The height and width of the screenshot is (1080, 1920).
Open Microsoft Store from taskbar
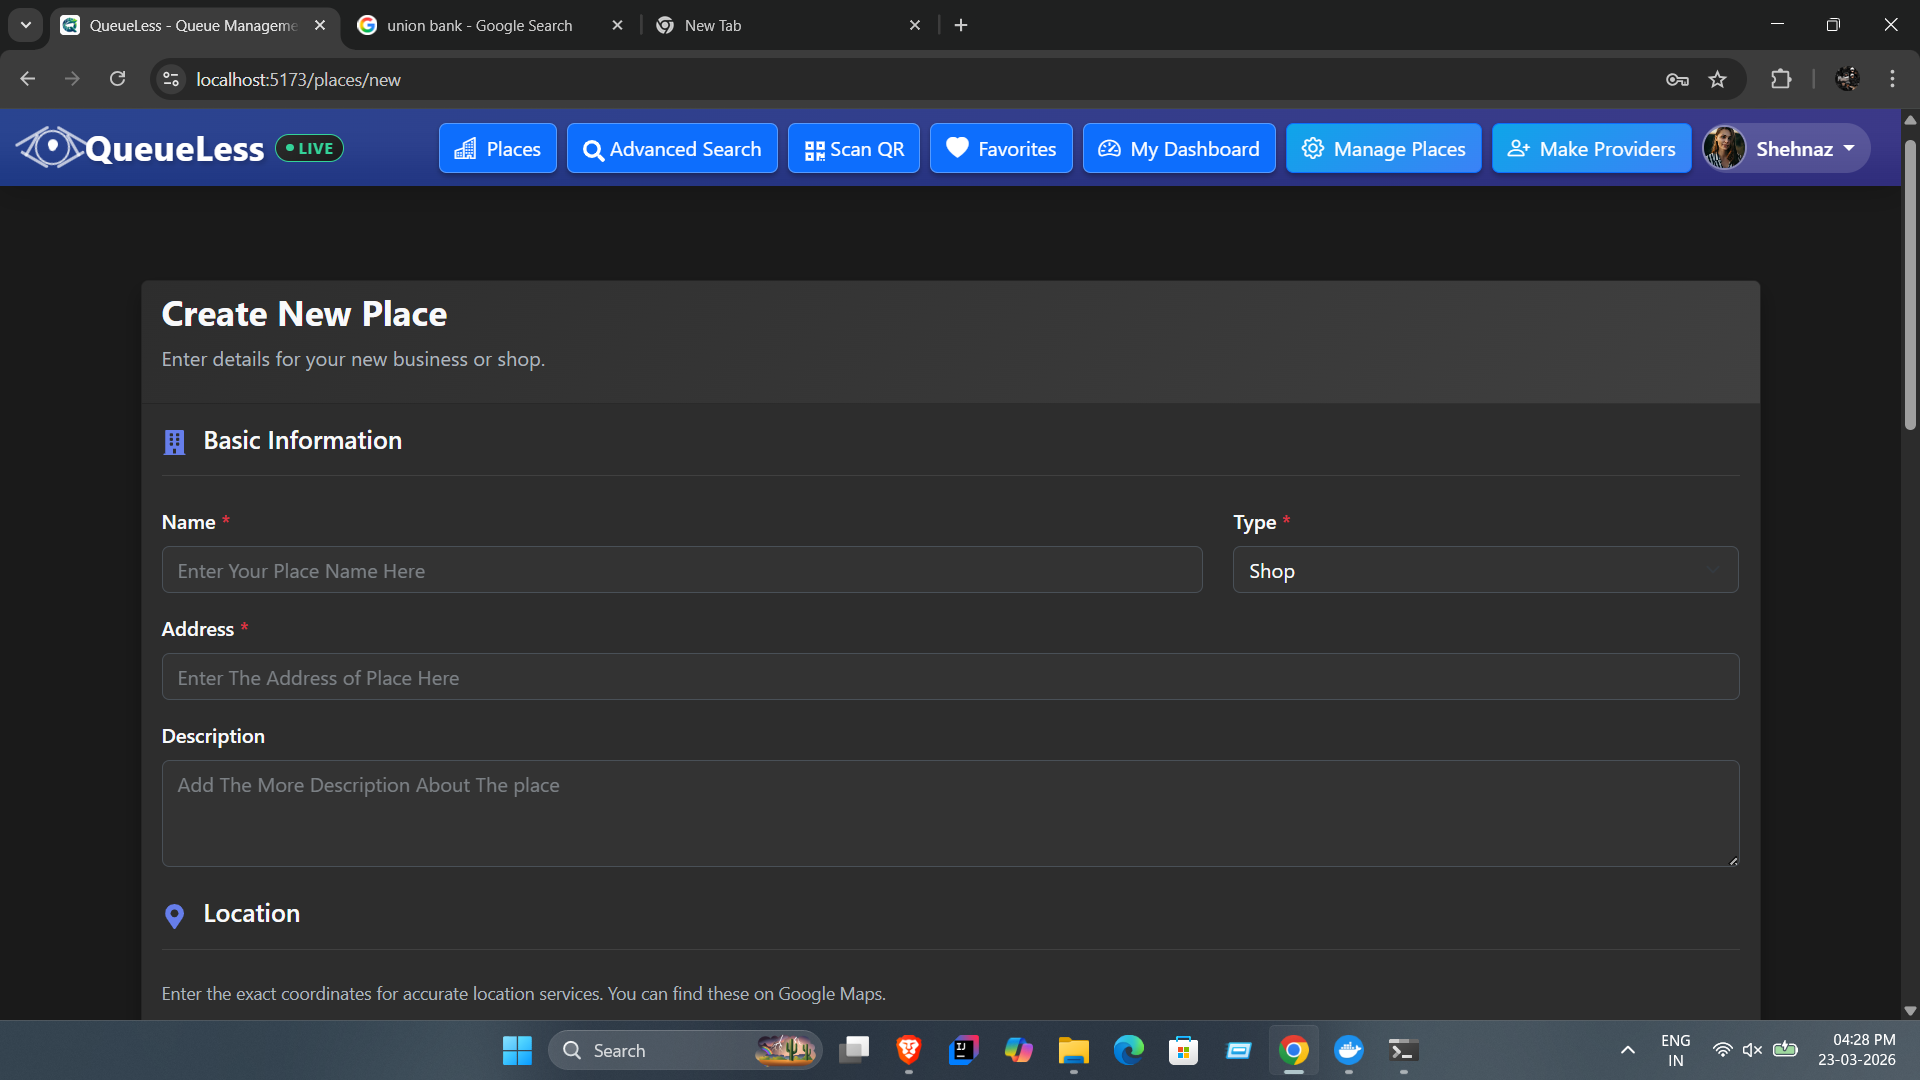point(1183,1050)
